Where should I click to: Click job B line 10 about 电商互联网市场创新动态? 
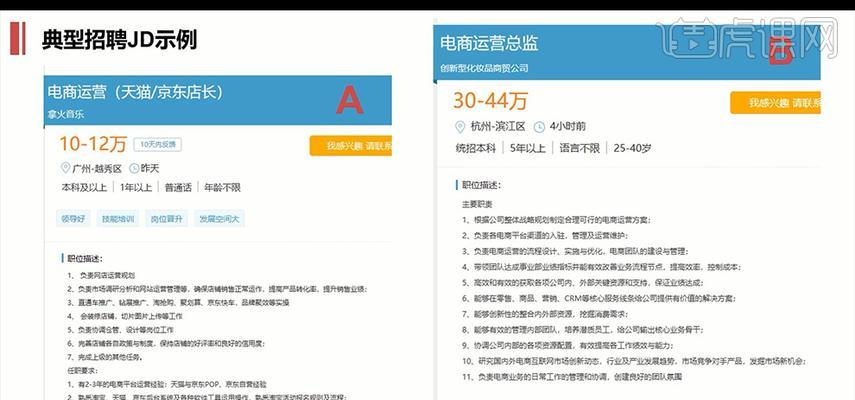[634, 361]
